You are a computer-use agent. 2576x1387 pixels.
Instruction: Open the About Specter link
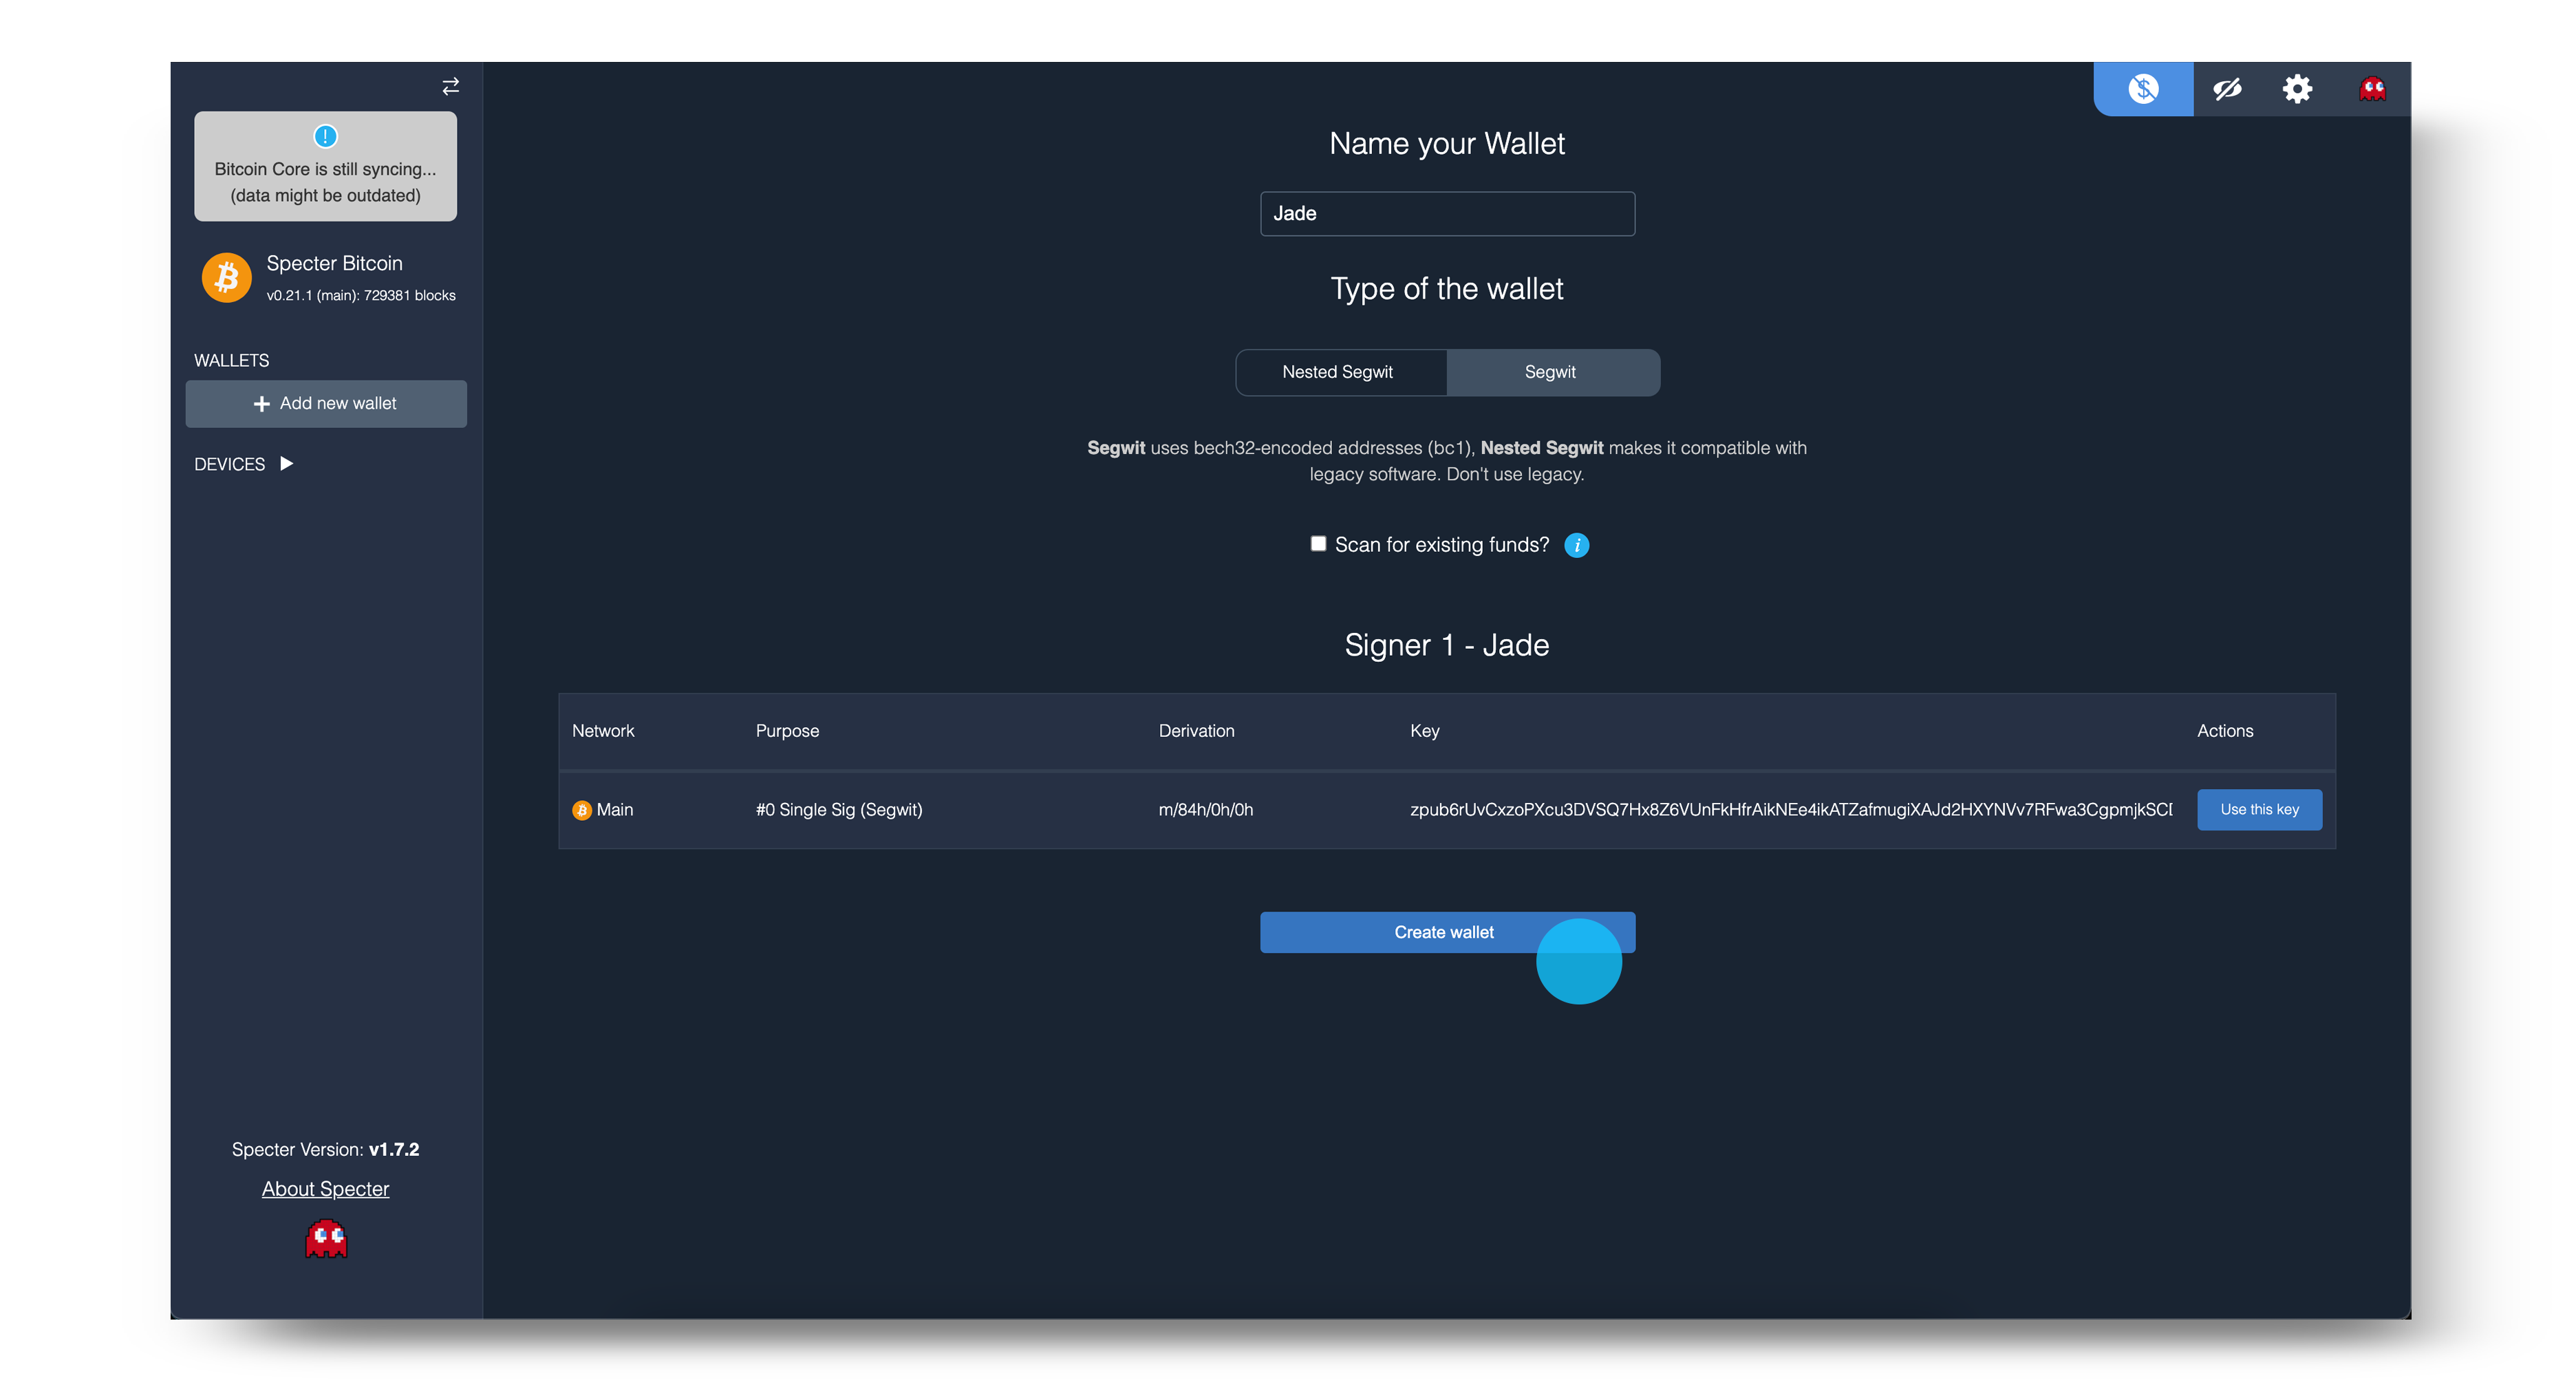pos(325,1188)
